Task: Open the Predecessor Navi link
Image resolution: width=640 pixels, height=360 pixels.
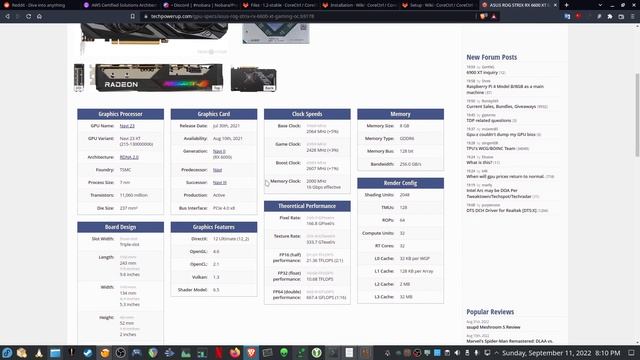Action: (218, 170)
